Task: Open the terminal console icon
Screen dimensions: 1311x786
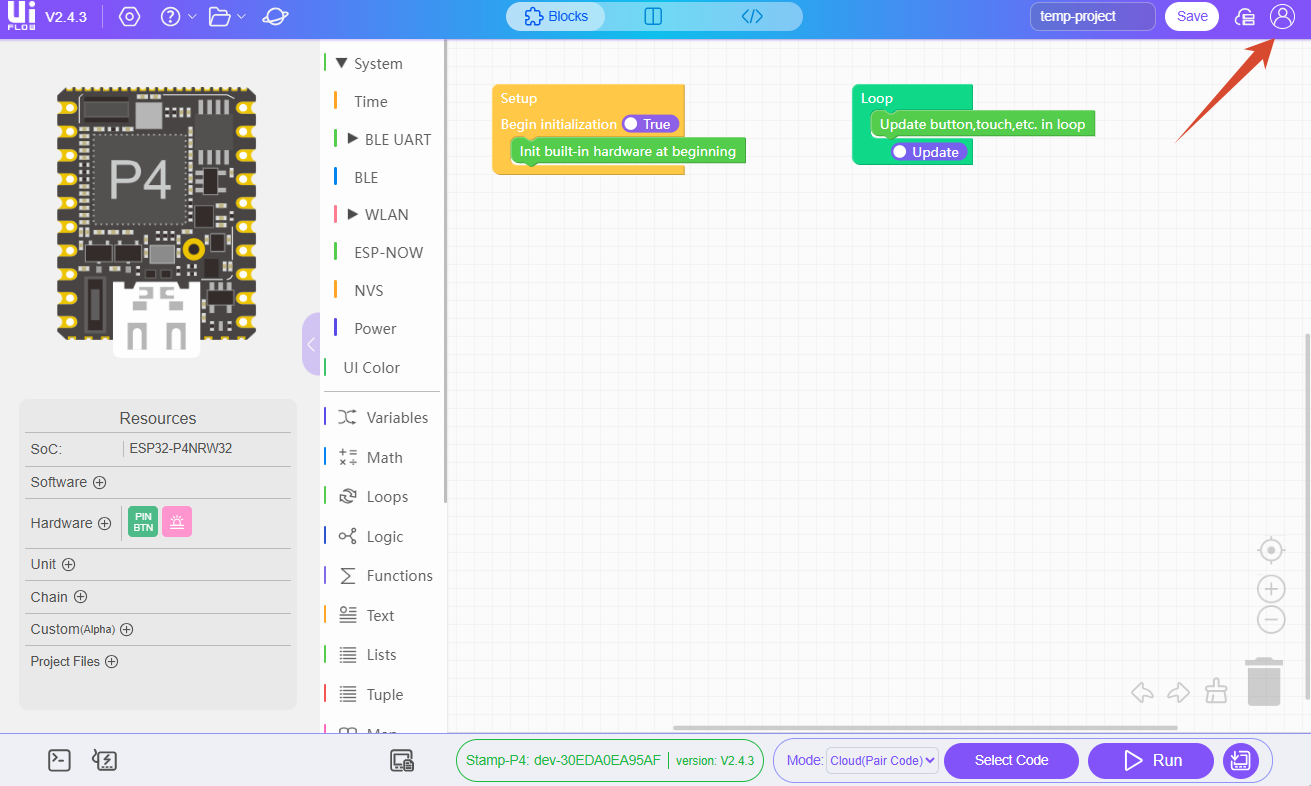Action: coord(59,760)
